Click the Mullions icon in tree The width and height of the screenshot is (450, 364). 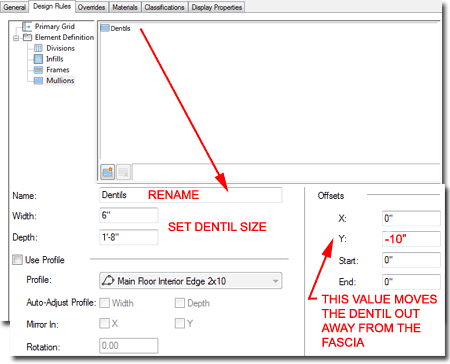click(x=38, y=81)
